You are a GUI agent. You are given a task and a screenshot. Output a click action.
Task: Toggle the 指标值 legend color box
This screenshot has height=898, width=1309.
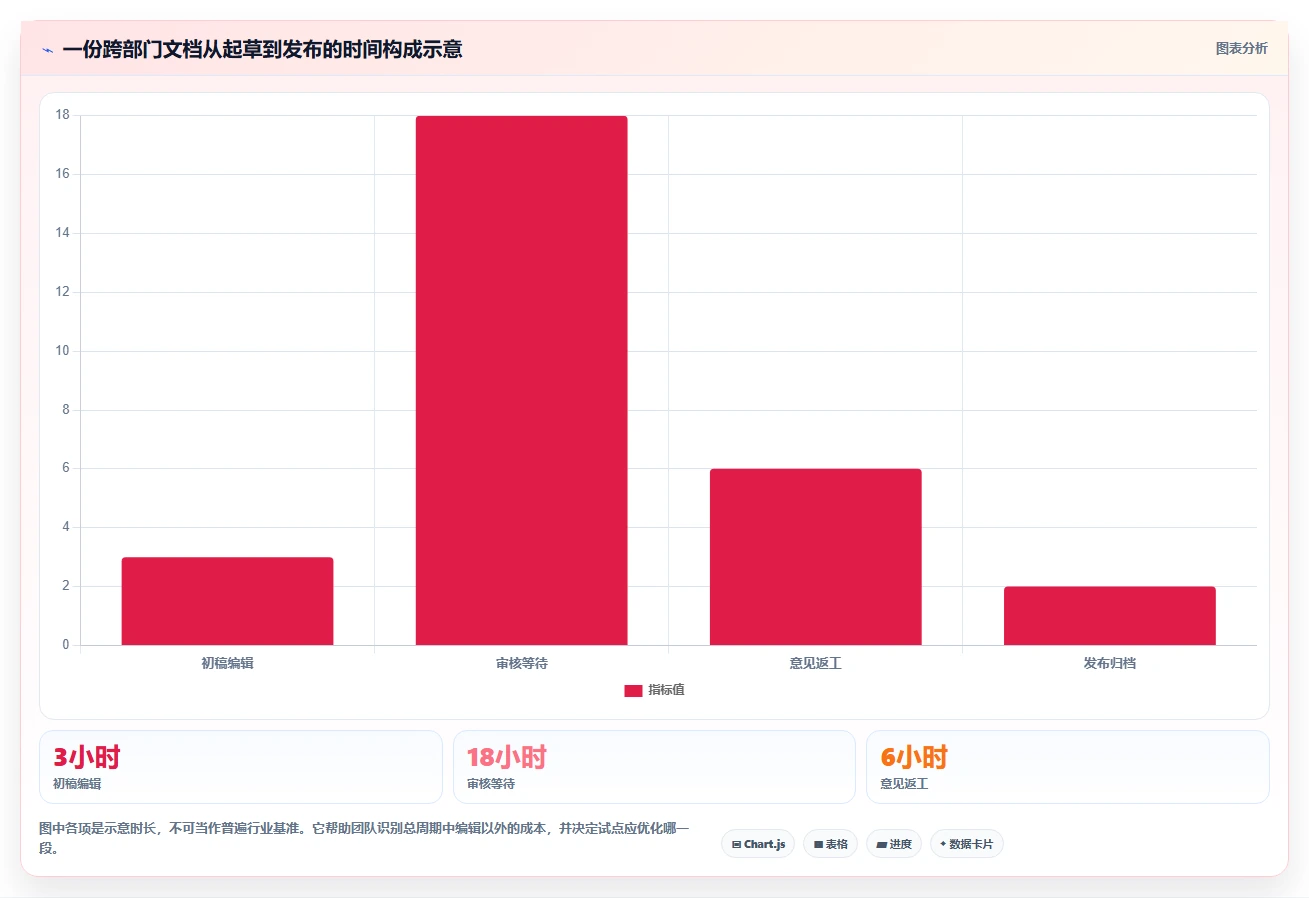tap(633, 690)
